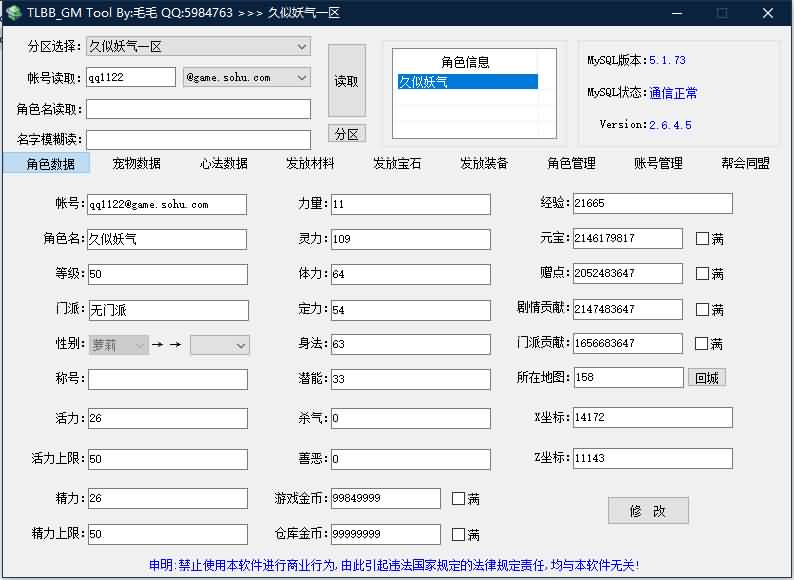Screen dimensions: 794x580
Task: Select 久似妖气 in the 角色信息 list
Action: point(468,82)
